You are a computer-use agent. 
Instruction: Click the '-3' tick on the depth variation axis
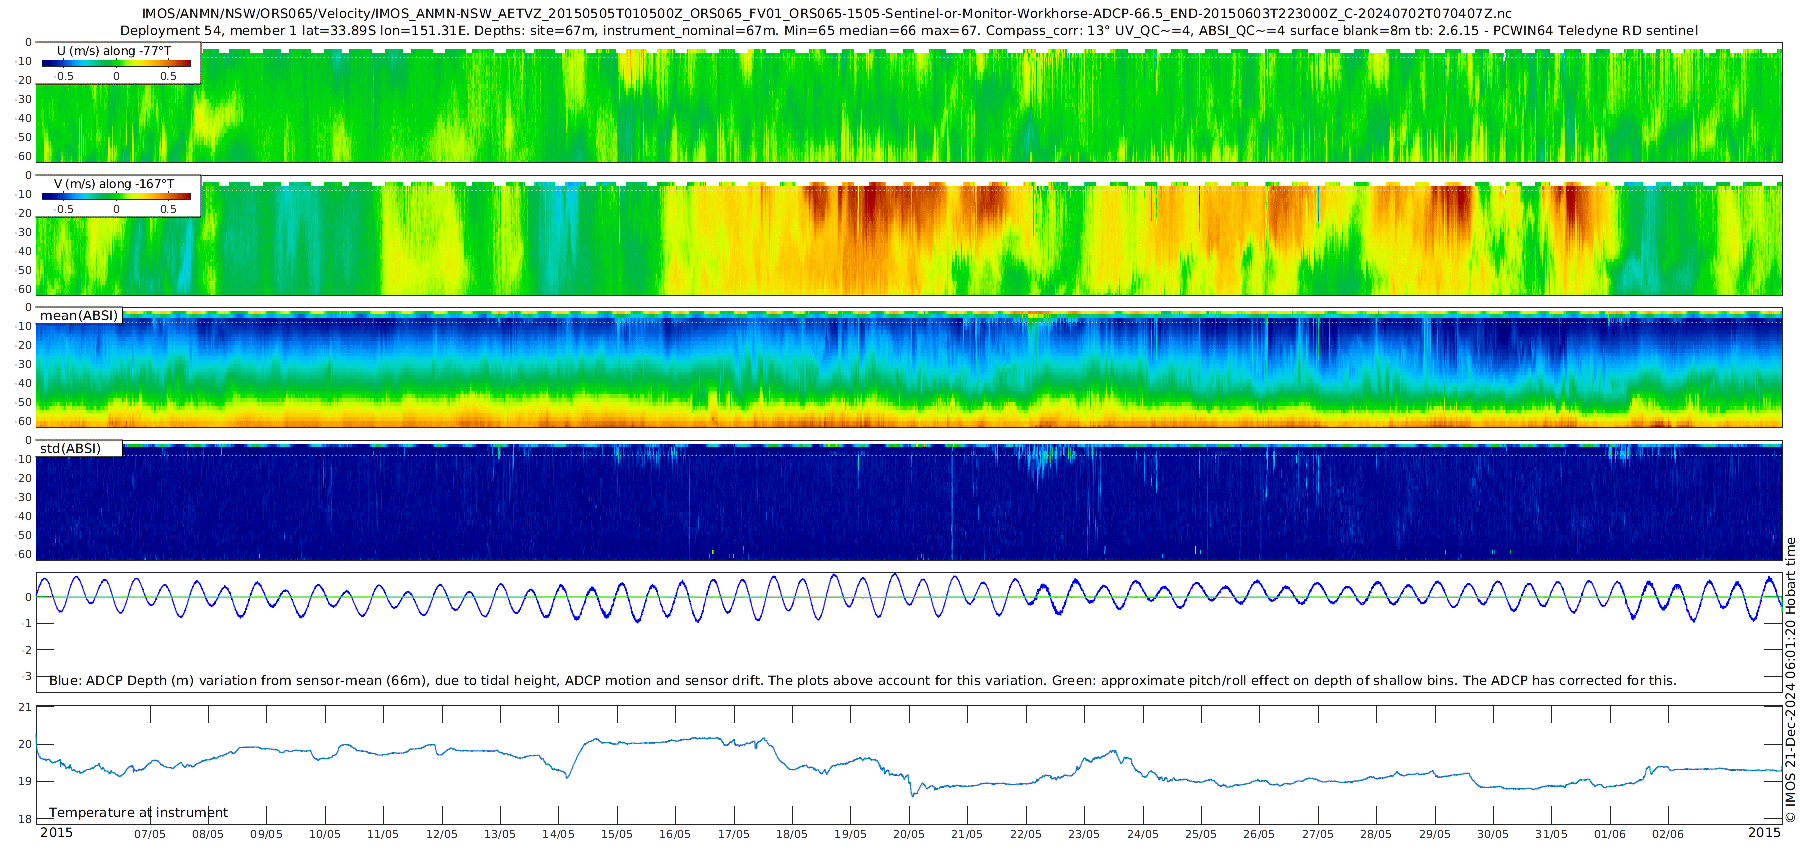pos(27,677)
